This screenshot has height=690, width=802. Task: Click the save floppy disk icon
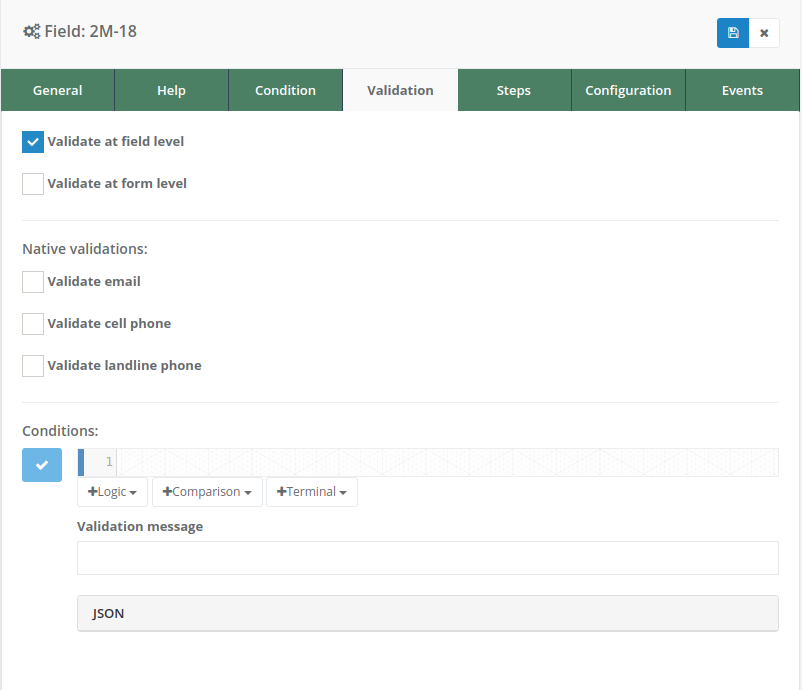point(733,33)
